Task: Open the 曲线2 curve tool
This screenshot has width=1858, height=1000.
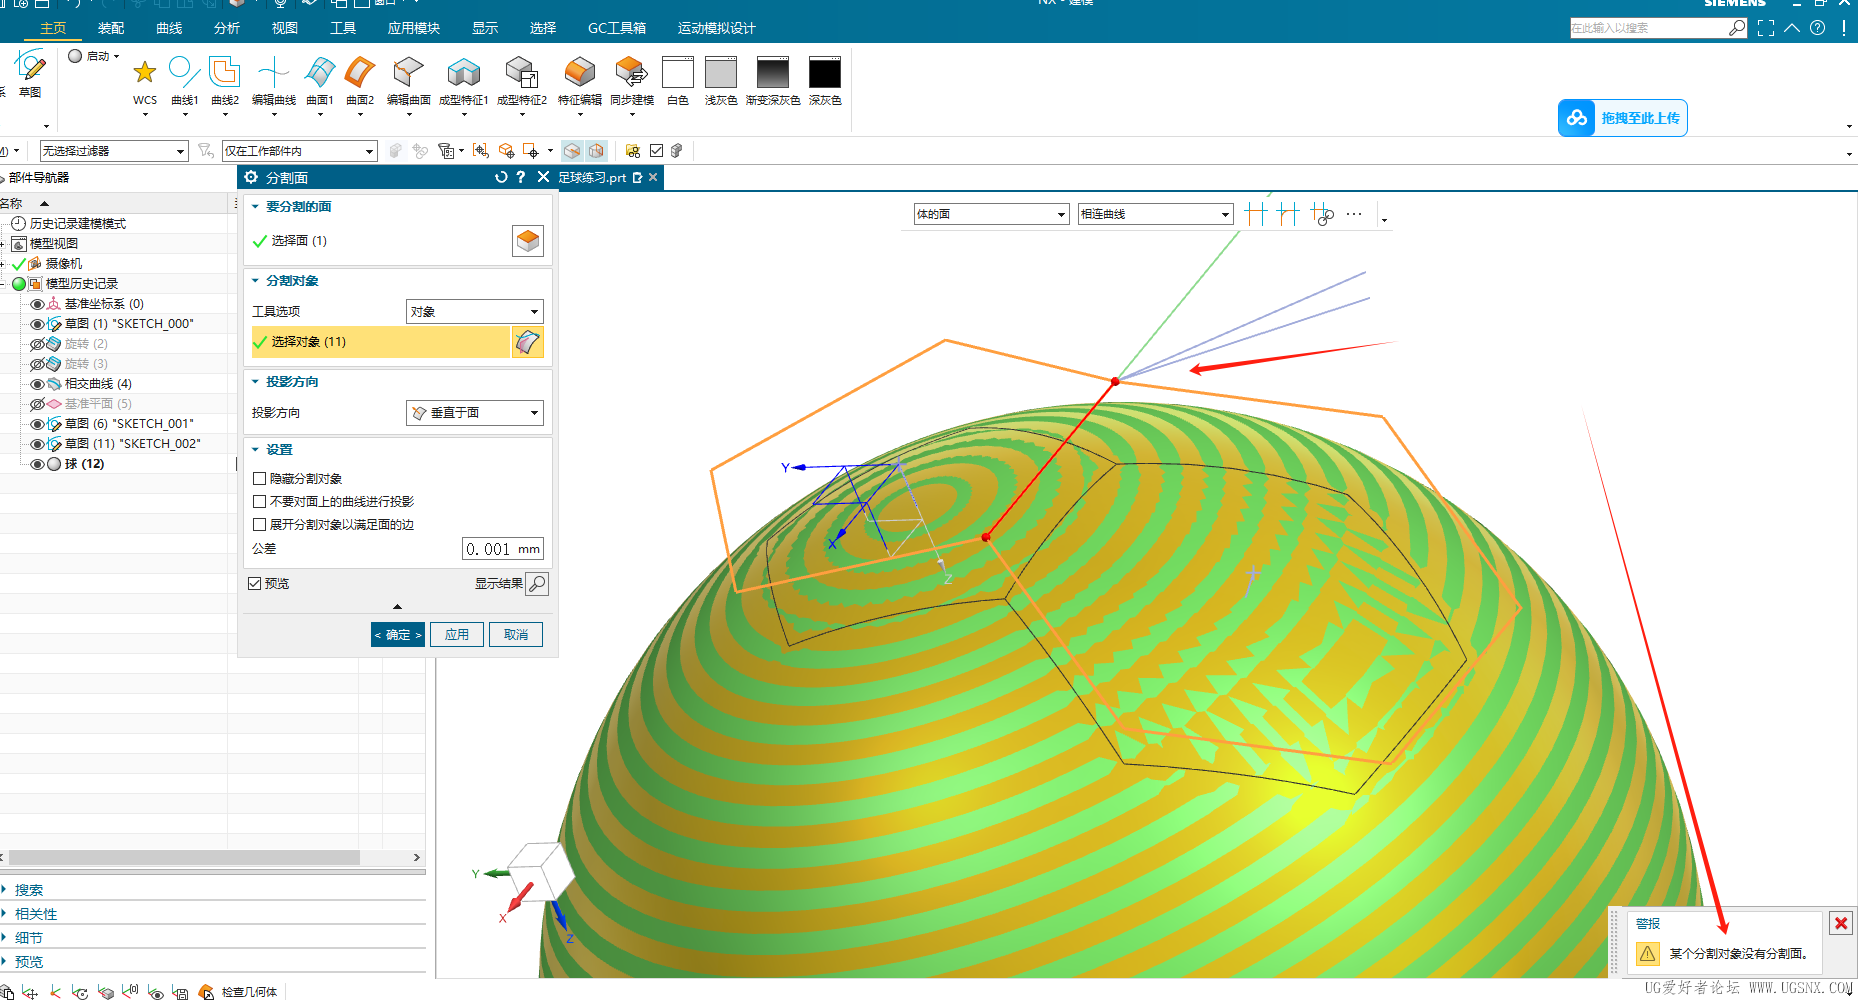Action: pyautogui.click(x=225, y=72)
